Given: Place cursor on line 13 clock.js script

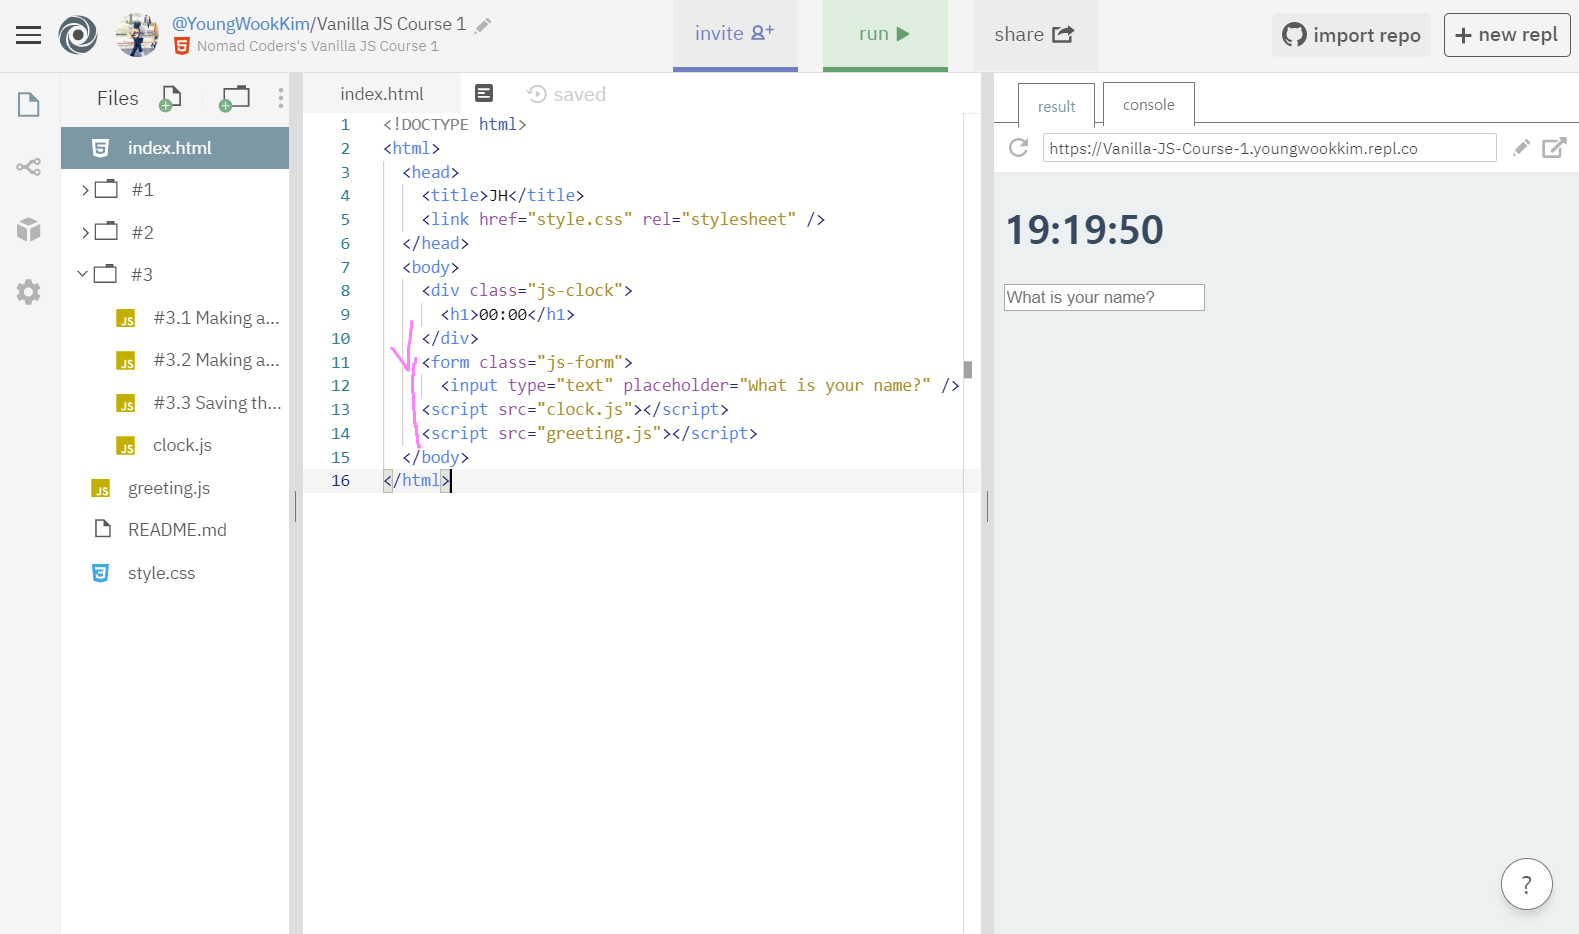Looking at the screenshot, I should (x=575, y=409).
